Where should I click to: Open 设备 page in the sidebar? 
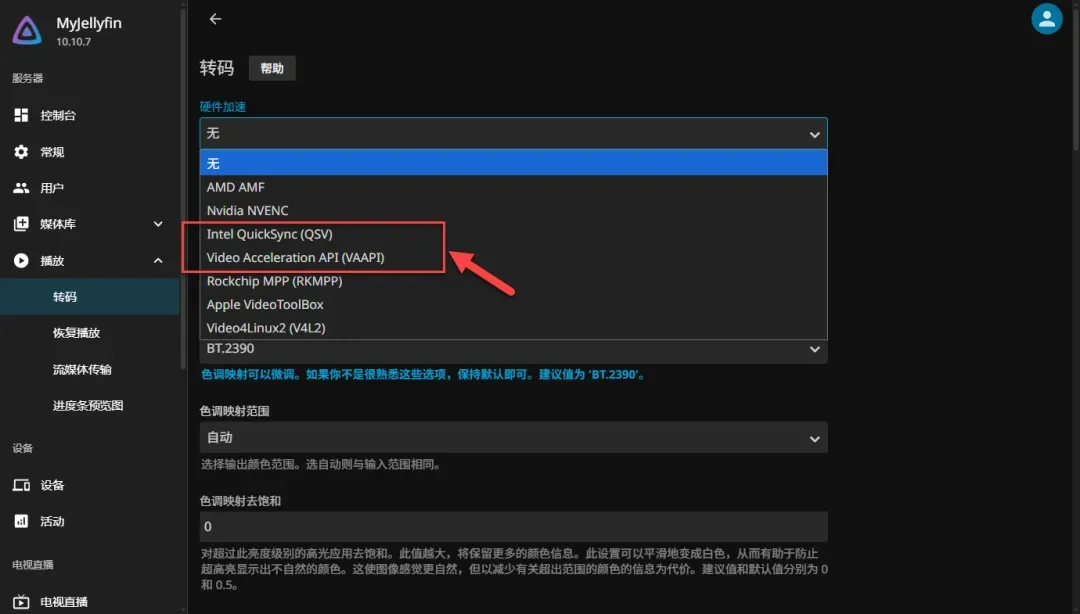[x=90, y=485]
